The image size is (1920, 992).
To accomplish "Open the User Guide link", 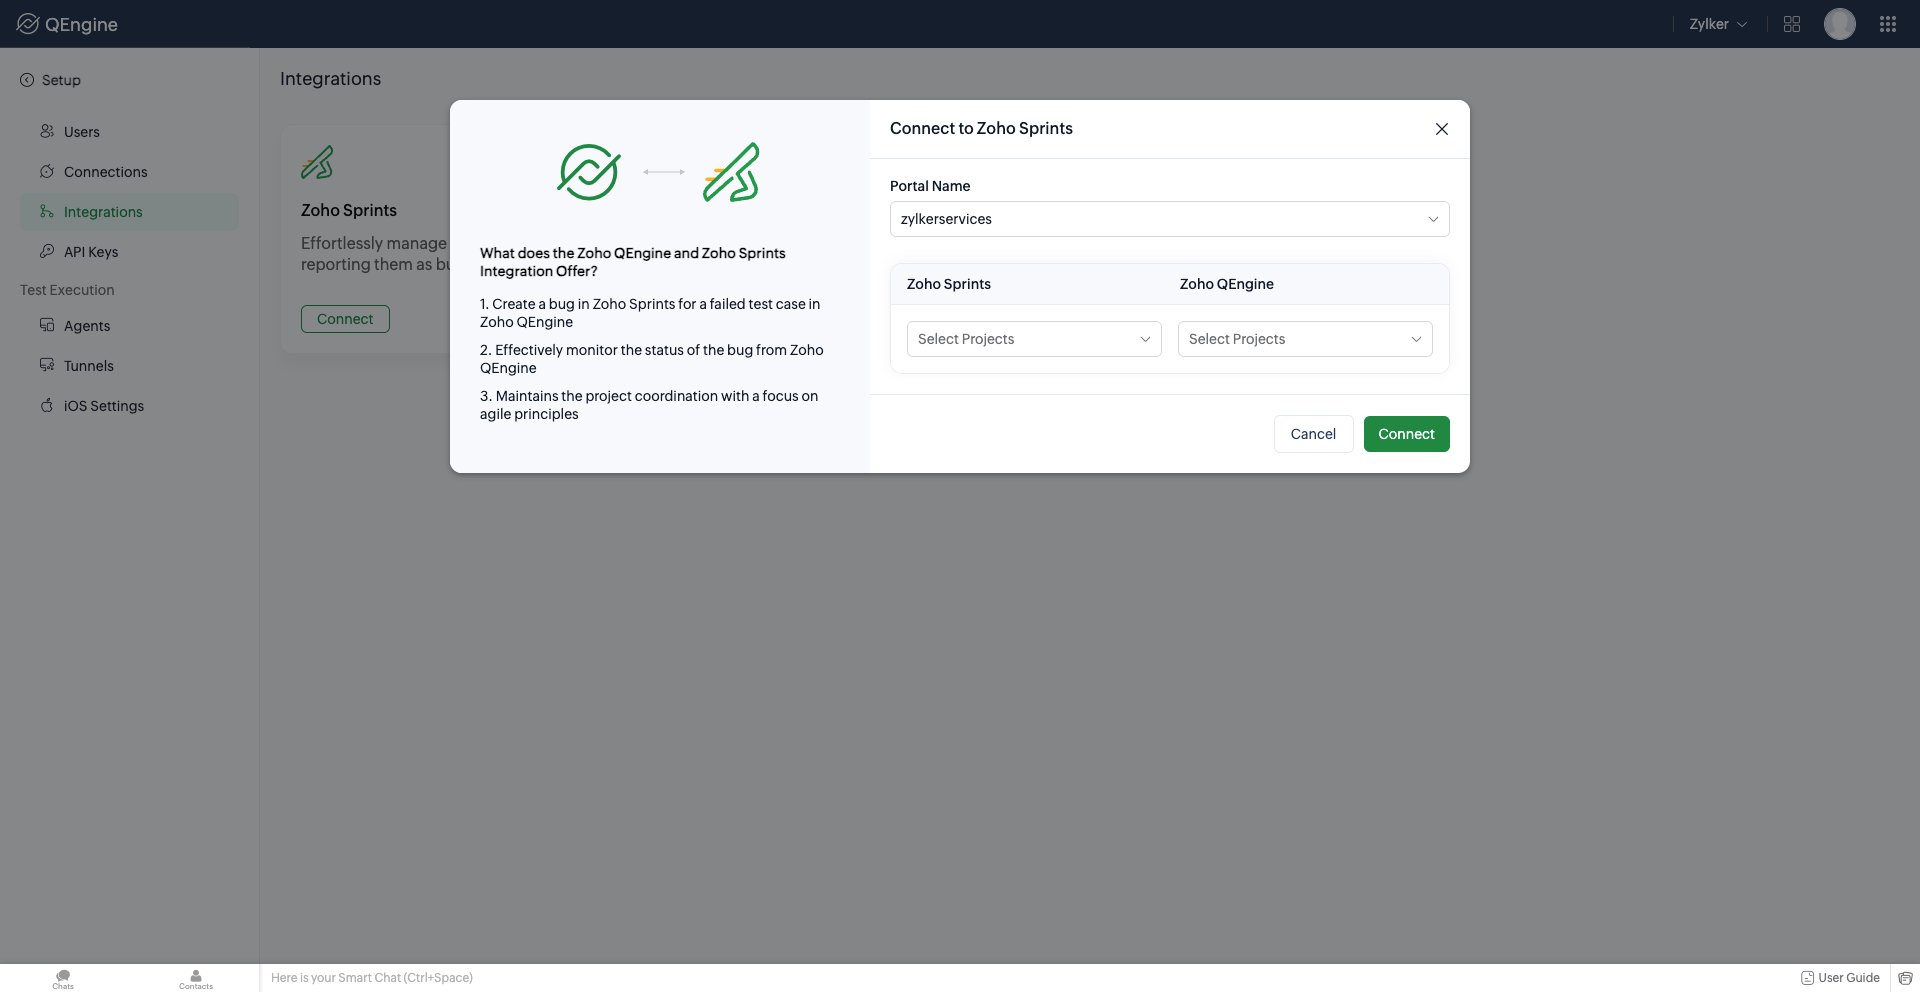I will (x=1840, y=978).
